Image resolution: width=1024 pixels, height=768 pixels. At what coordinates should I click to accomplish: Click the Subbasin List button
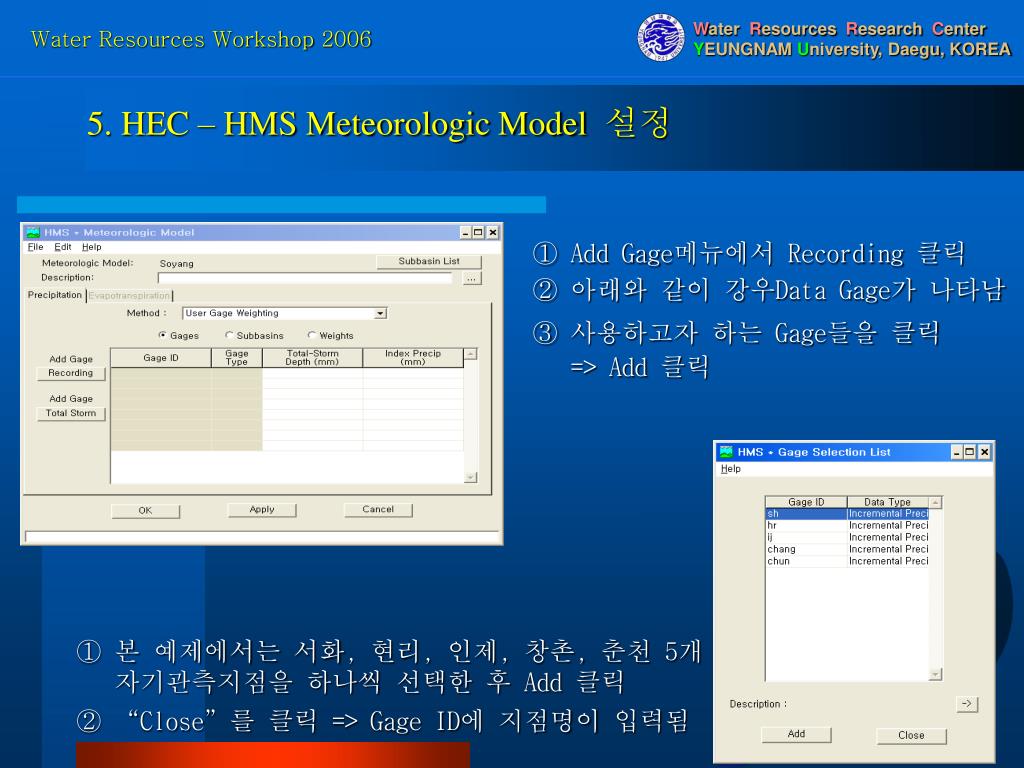coord(429,261)
